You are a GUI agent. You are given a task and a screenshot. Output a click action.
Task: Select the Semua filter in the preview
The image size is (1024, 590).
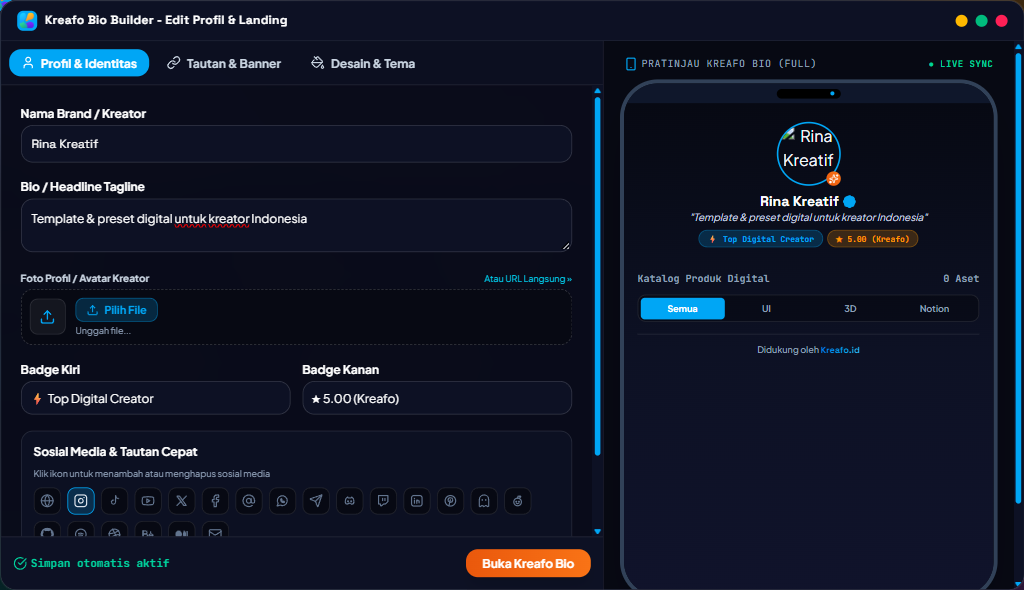tap(682, 308)
